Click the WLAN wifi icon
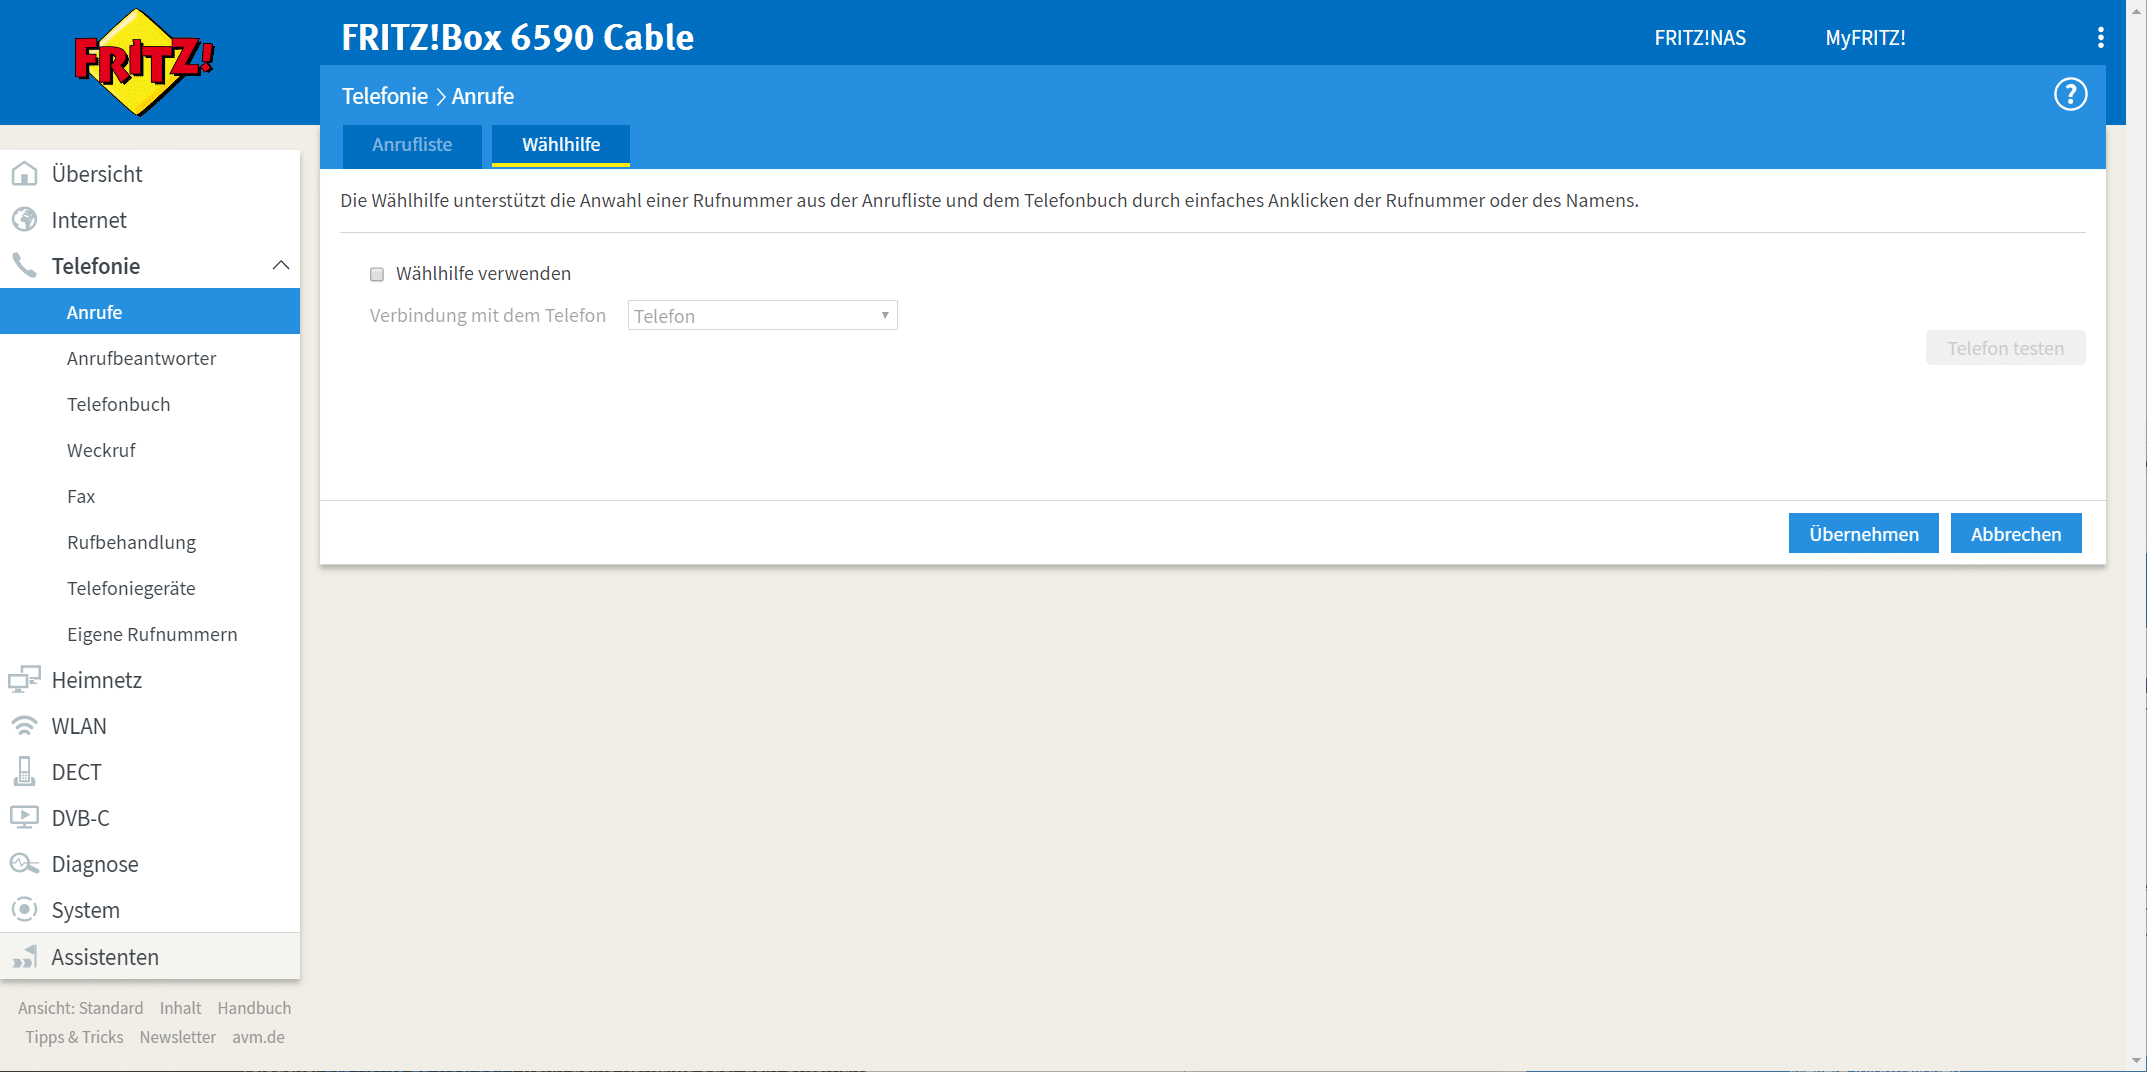 [24, 726]
